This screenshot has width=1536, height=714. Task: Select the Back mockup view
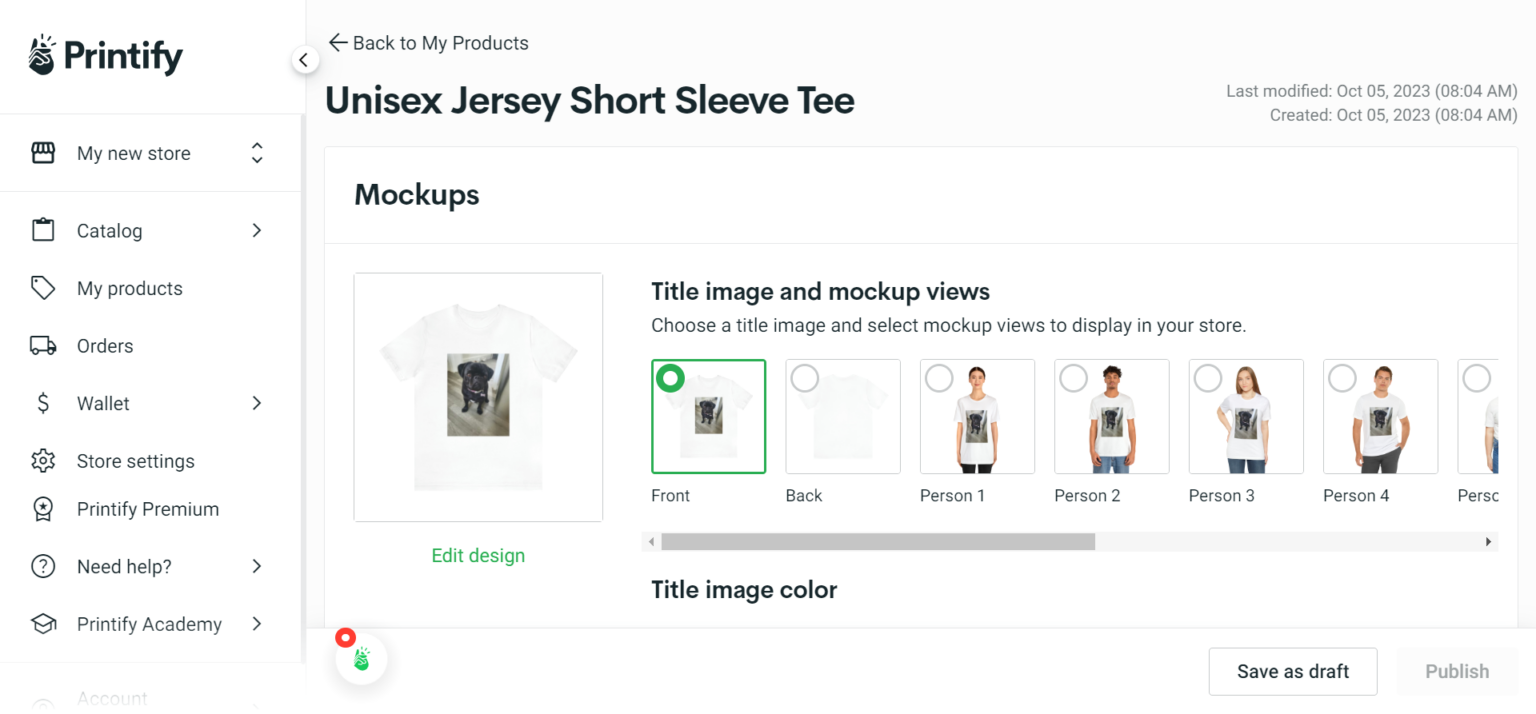(804, 378)
